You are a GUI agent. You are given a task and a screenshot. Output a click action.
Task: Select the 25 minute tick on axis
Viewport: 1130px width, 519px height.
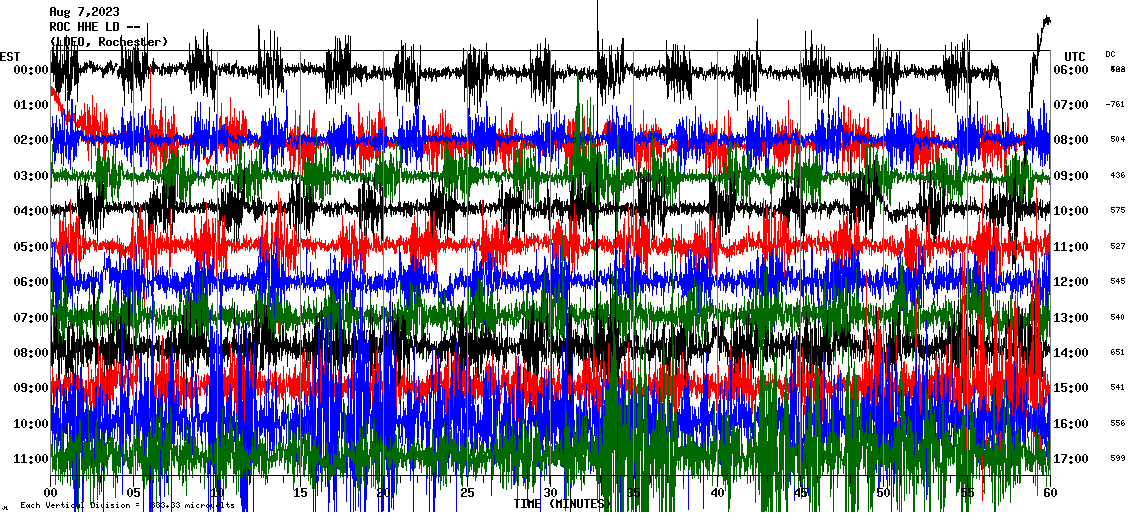467,493
